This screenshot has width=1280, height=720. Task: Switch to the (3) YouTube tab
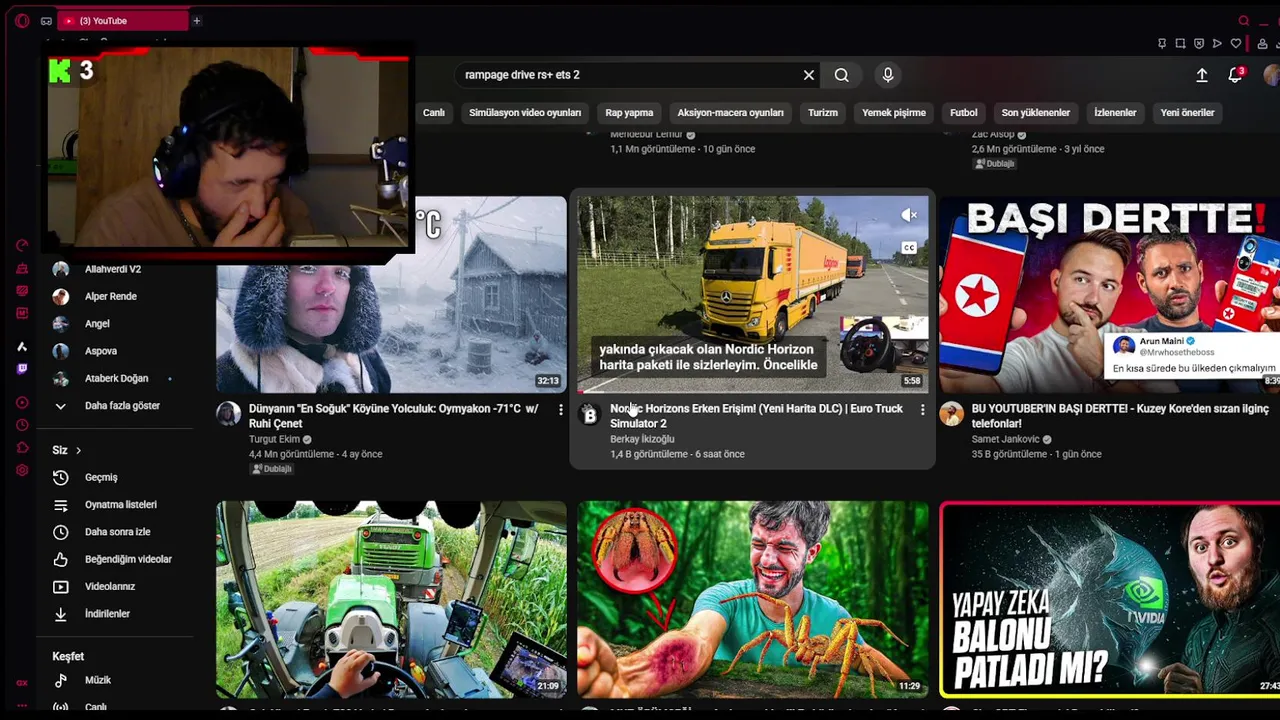[123, 21]
